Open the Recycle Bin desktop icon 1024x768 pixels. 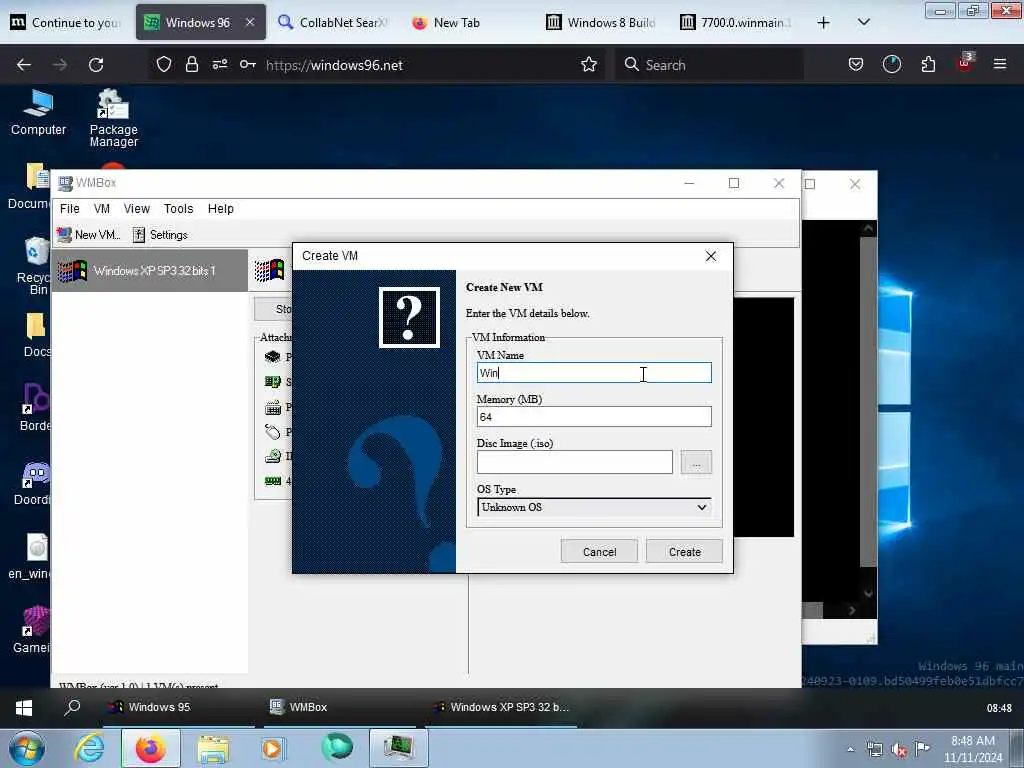tap(33, 266)
